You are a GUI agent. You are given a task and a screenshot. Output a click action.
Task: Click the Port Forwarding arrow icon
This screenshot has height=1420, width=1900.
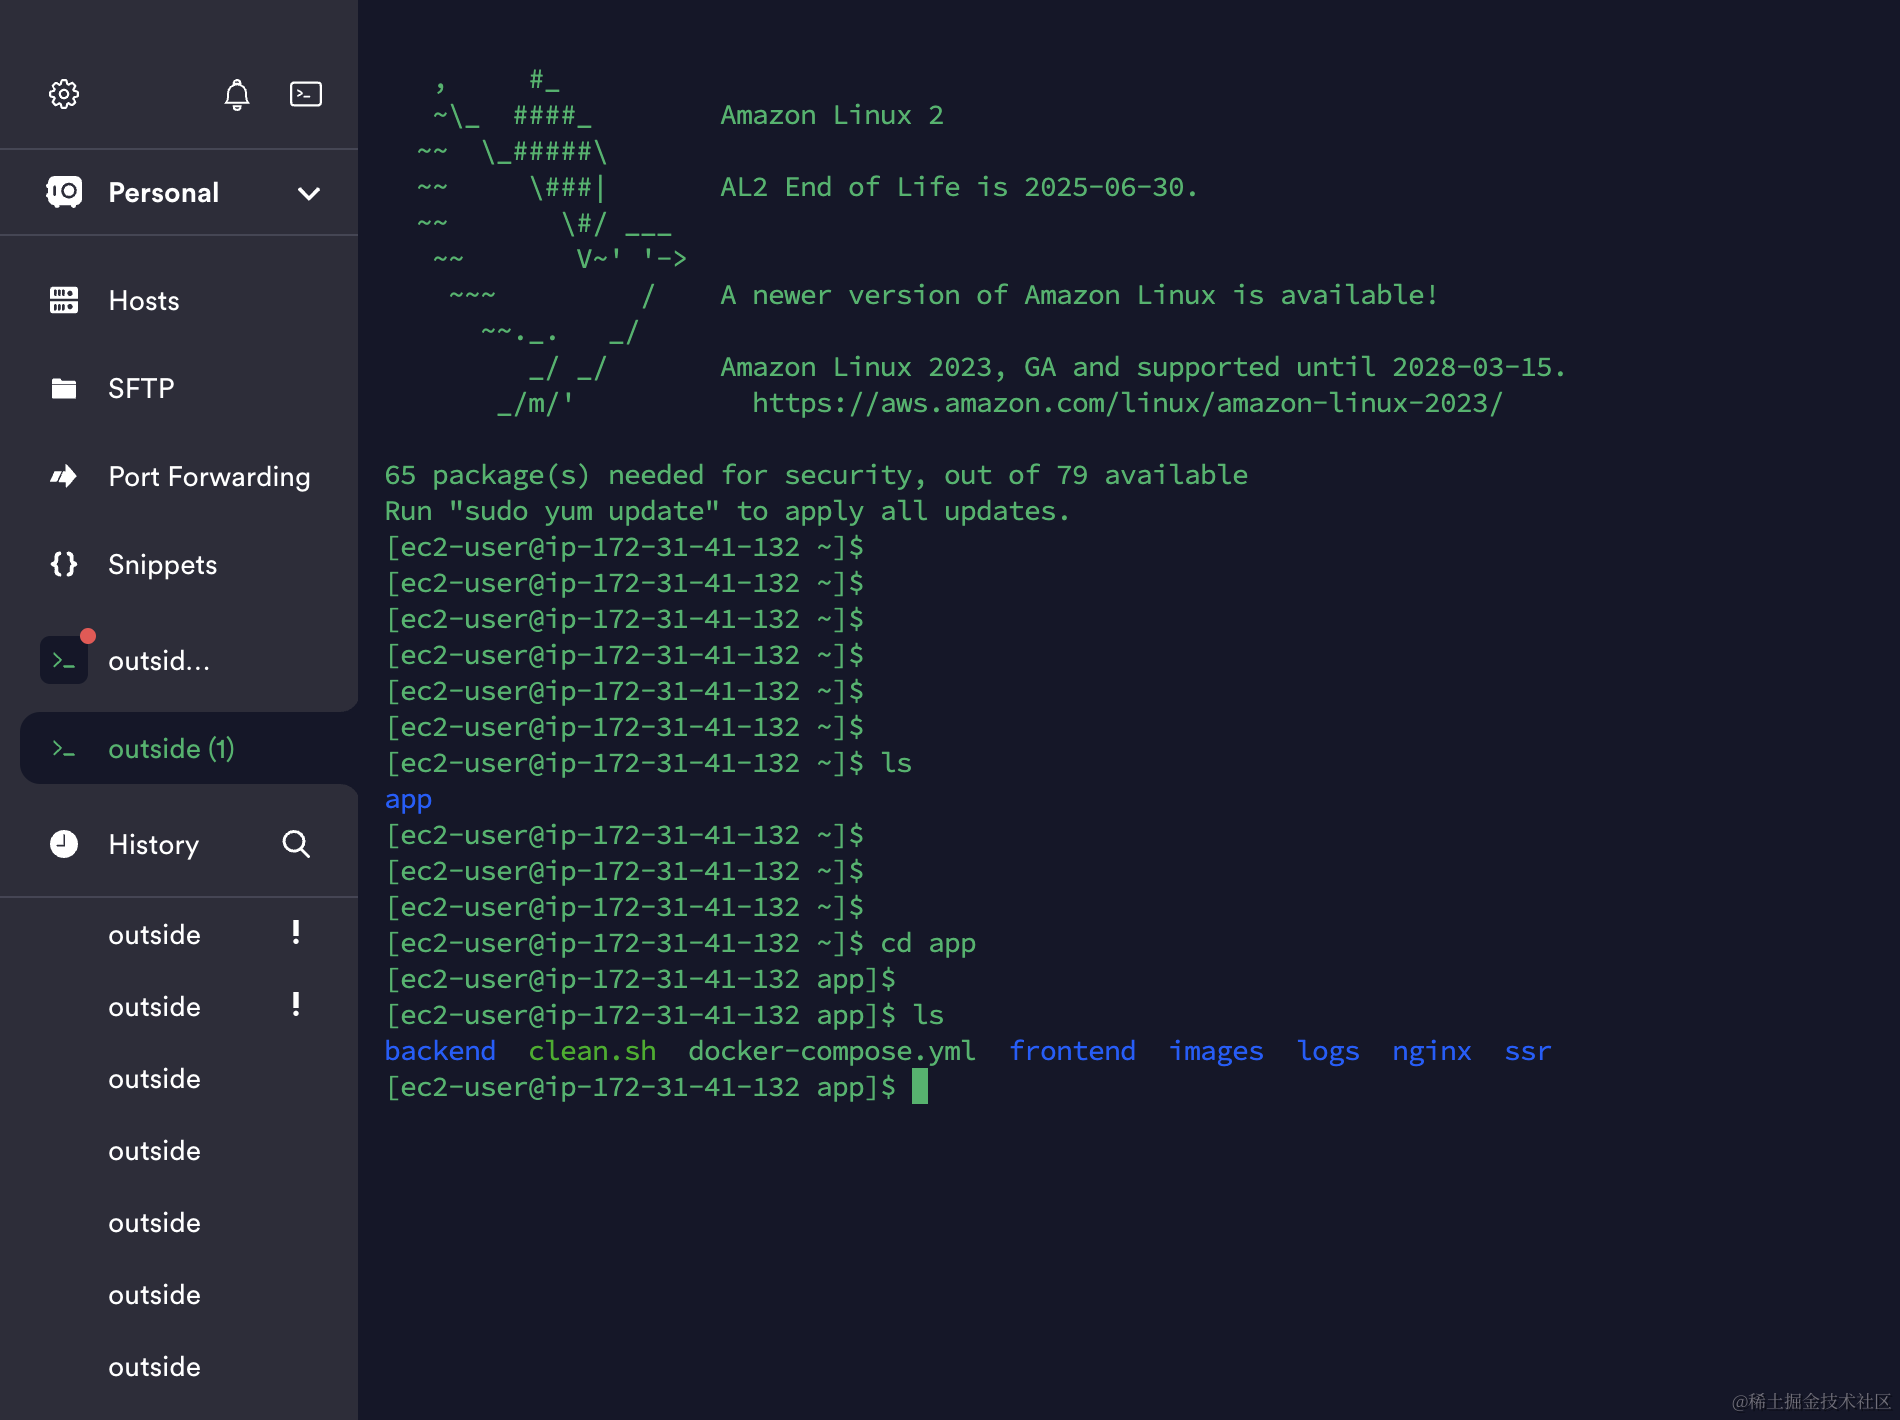(x=64, y=477)
